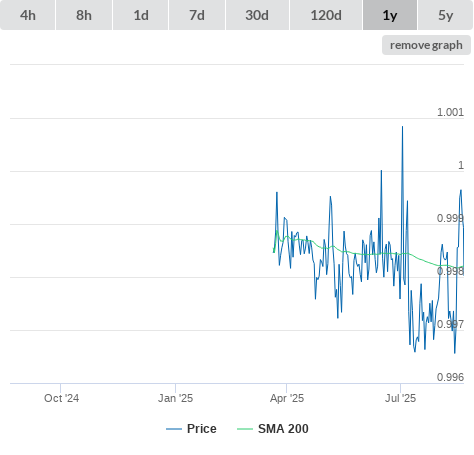Open the 7d time range view

197,15
